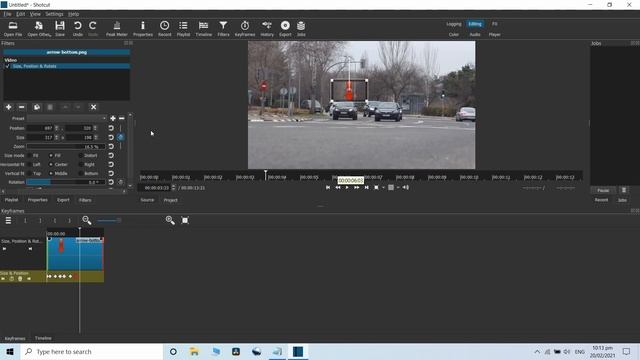Screen dimensions: 640x360
Task: Select Right horizontal fit
Action: pos(87,164)
